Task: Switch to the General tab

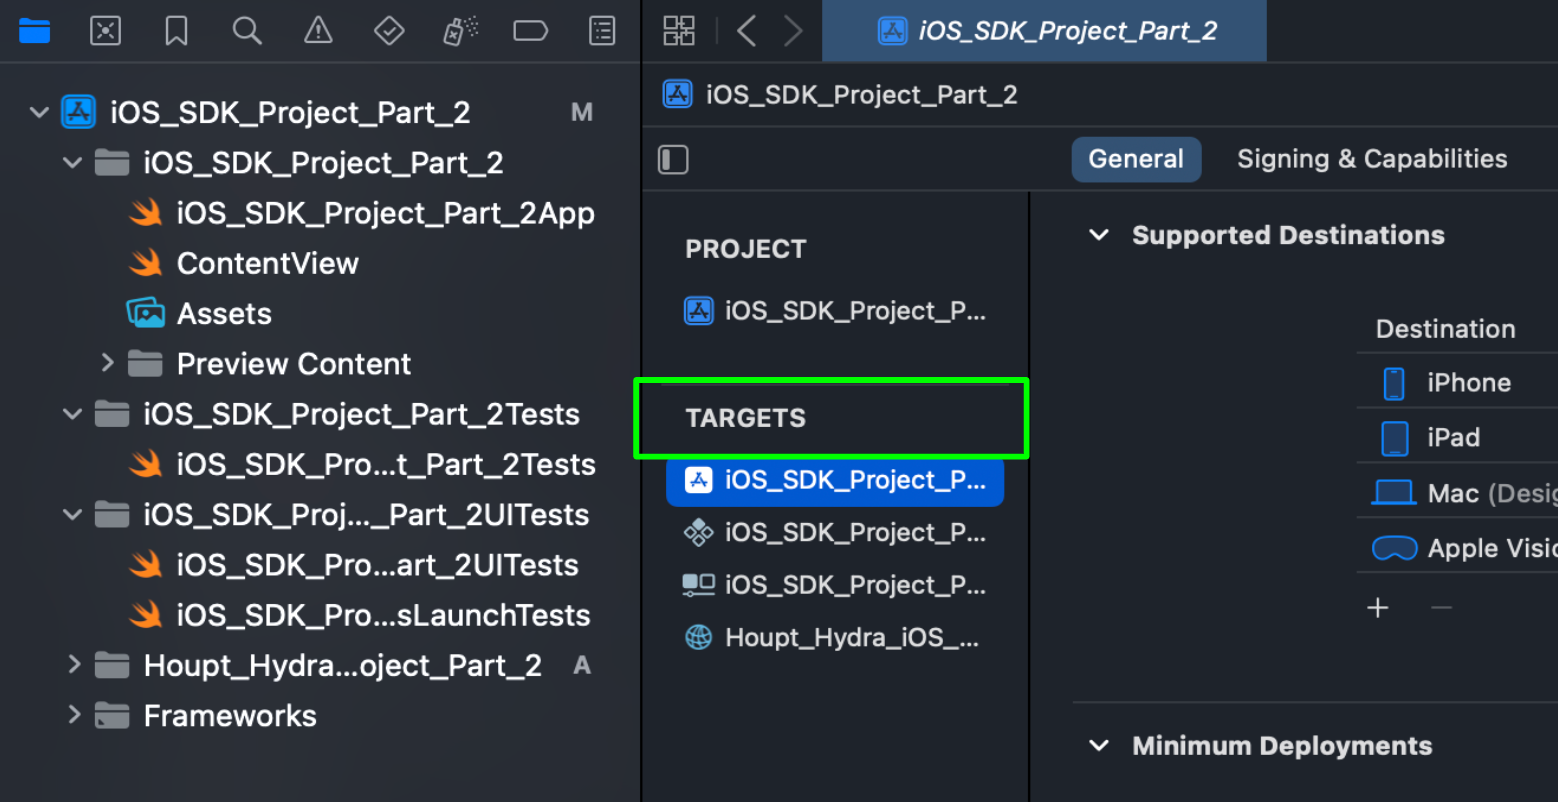Action: (1136, 159)
